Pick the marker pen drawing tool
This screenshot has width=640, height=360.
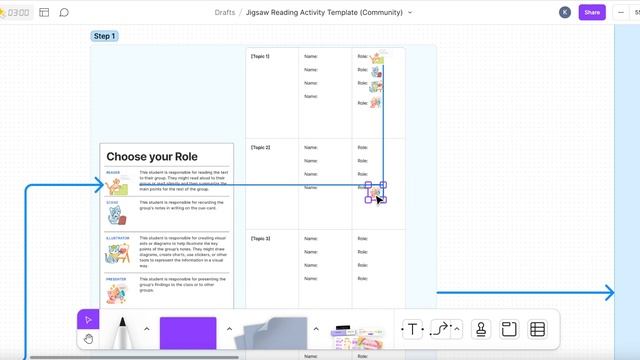[122, 332]
